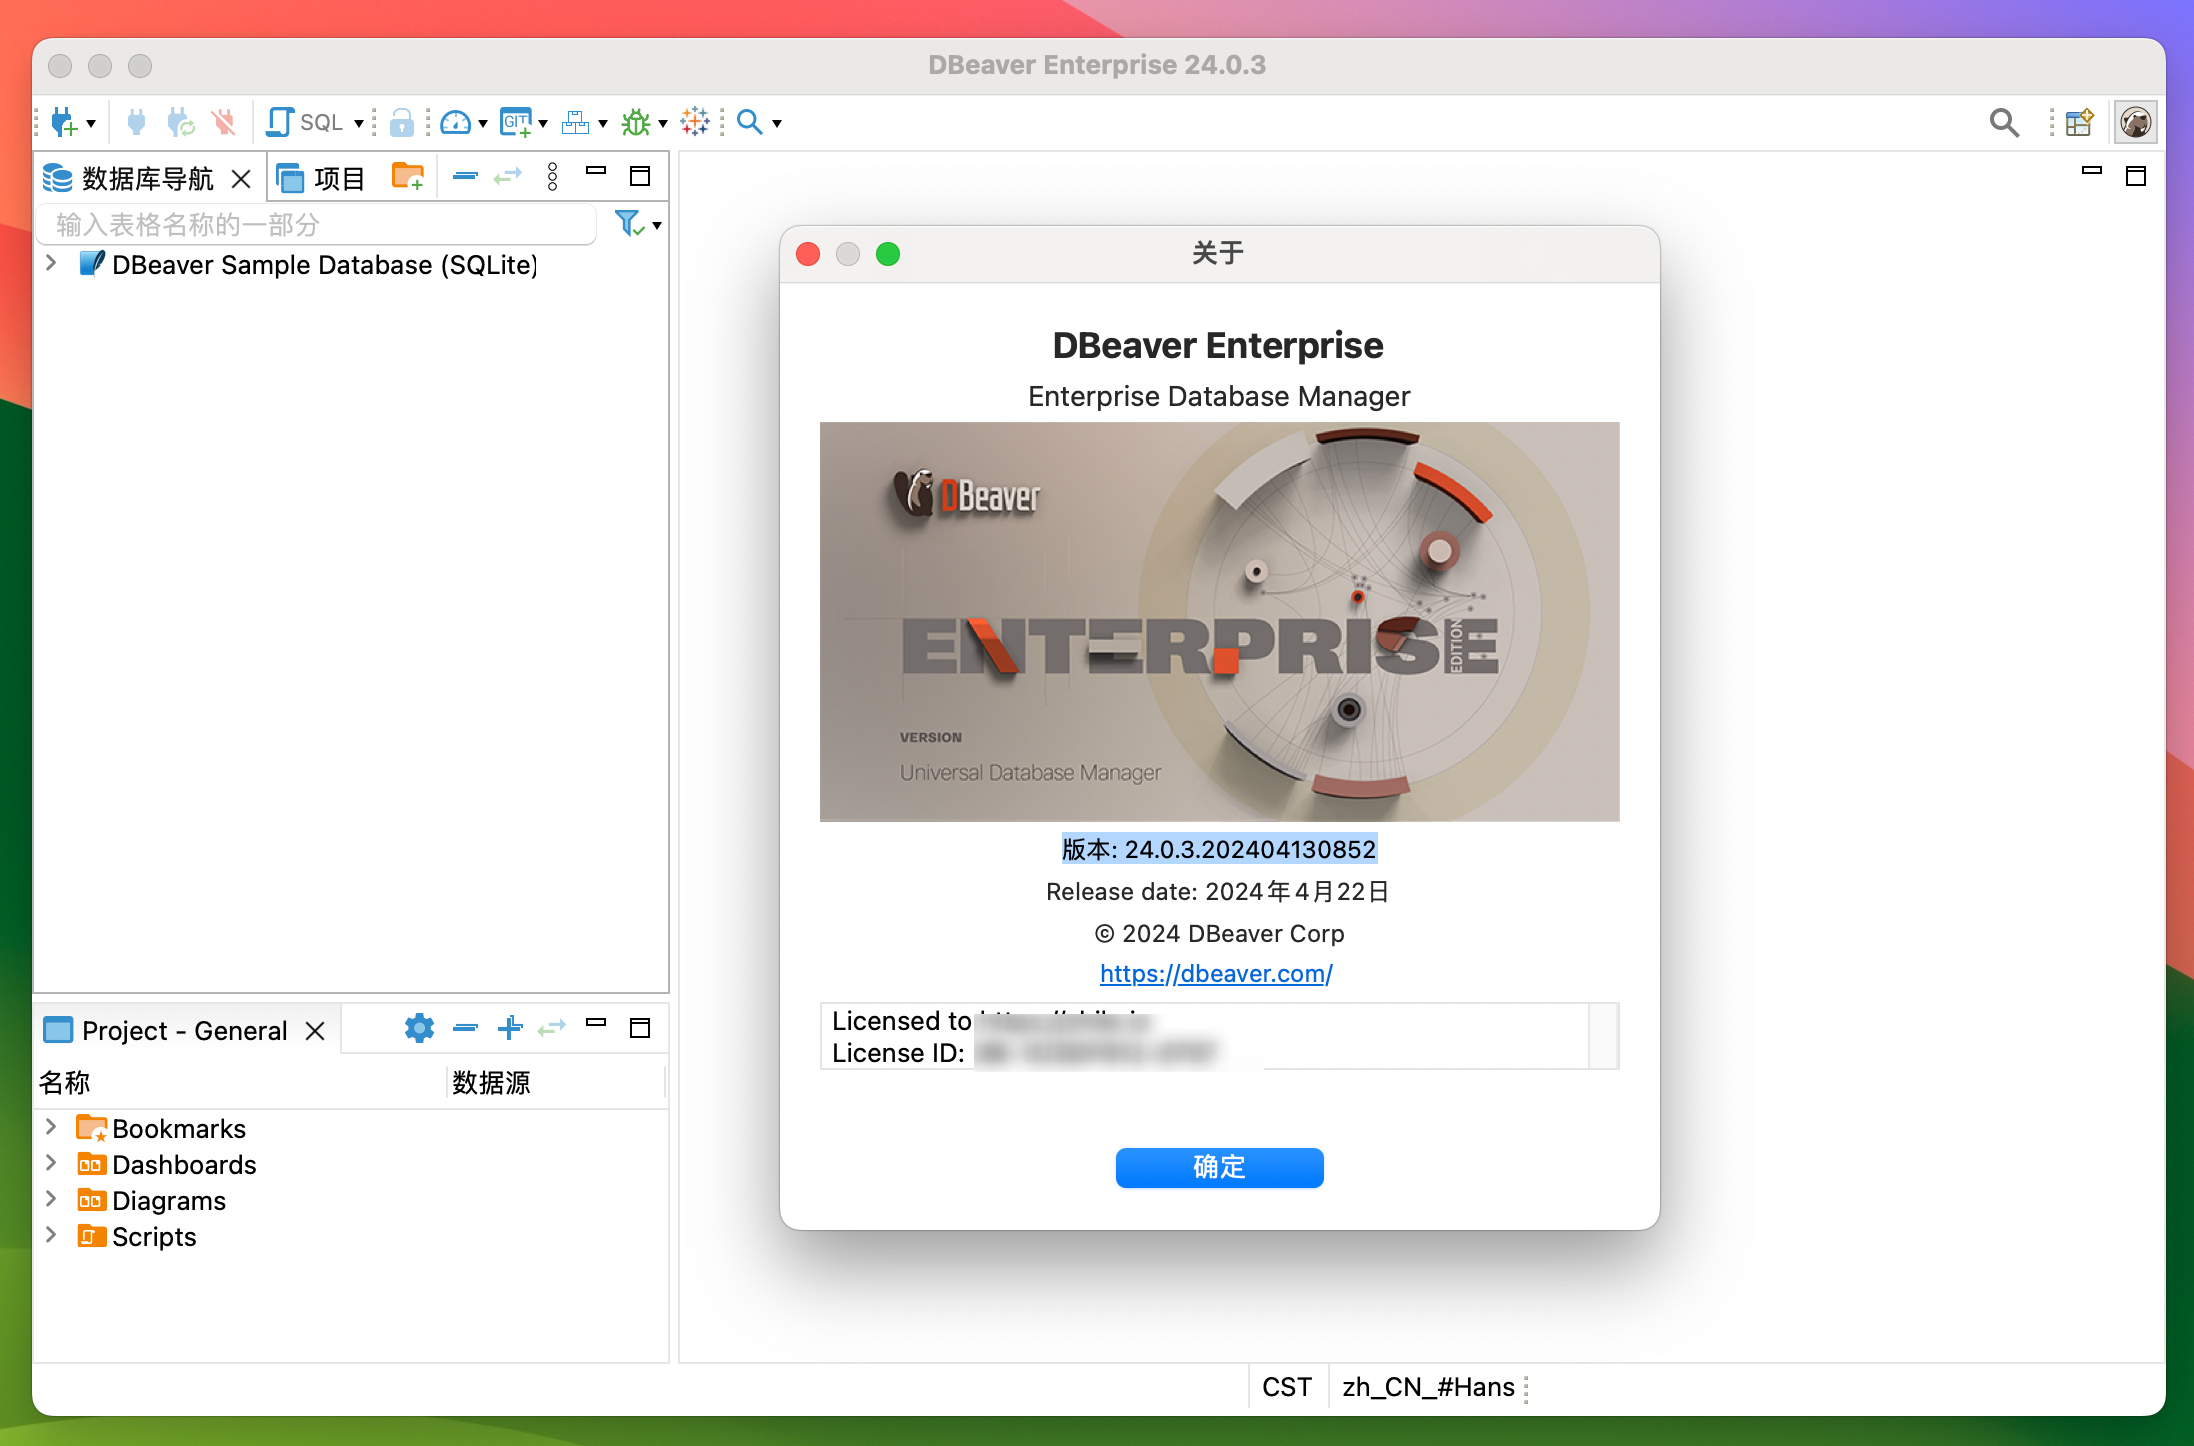Click the gear configure icon in Project panel
Screen dimensions: 2194x1446
point(419,1027)
